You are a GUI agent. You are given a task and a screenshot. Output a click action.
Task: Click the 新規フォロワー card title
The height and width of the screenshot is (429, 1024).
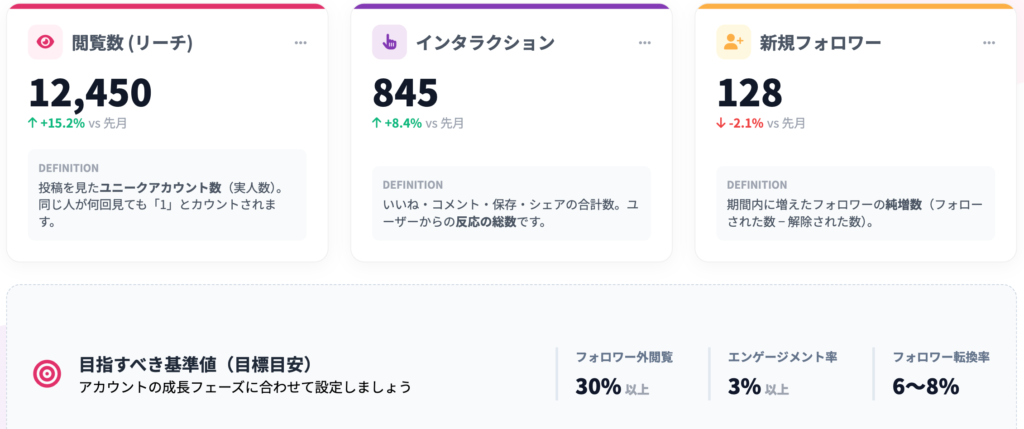click(x=818, y=43)
